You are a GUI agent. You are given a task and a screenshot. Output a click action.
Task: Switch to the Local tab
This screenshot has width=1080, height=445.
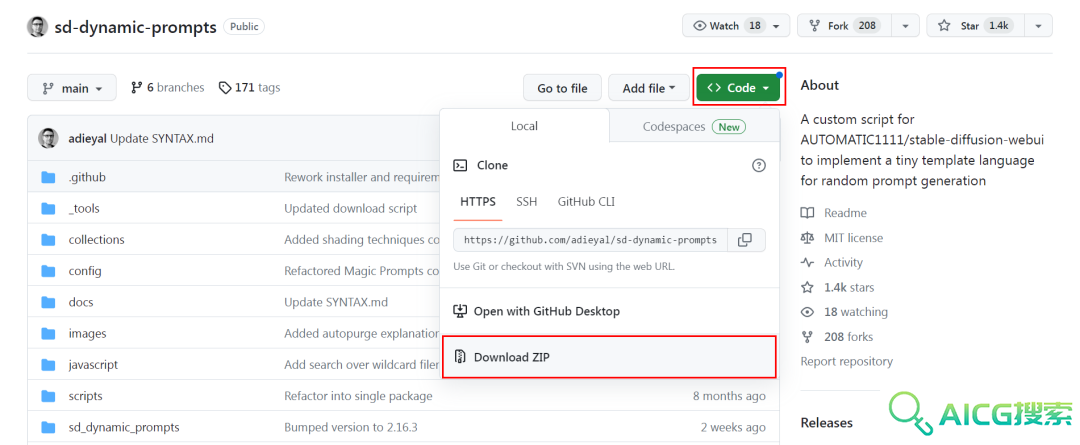pyautogui.click(x=524, y=126)
